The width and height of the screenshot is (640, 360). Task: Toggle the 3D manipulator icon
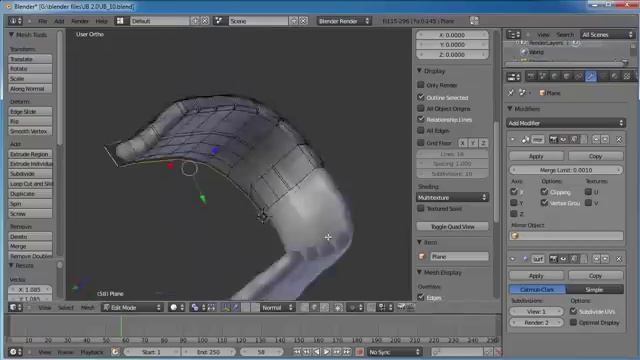point(226,307)
